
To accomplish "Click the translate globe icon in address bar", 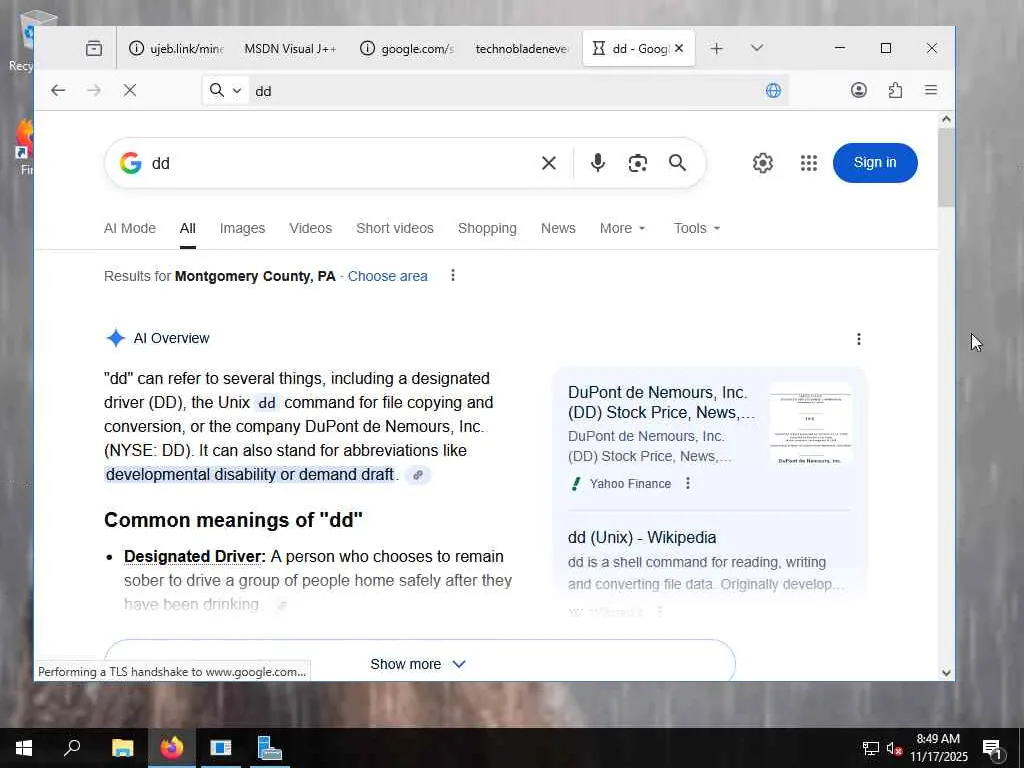I will (x=773, y=90).
